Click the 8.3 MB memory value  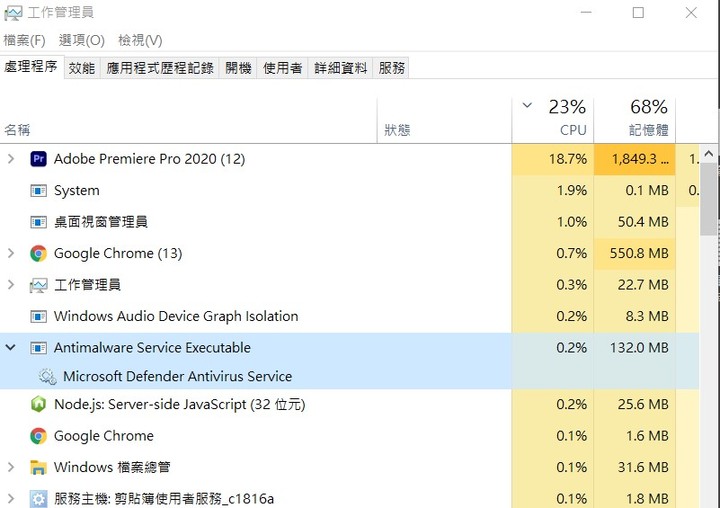point(647,316)
